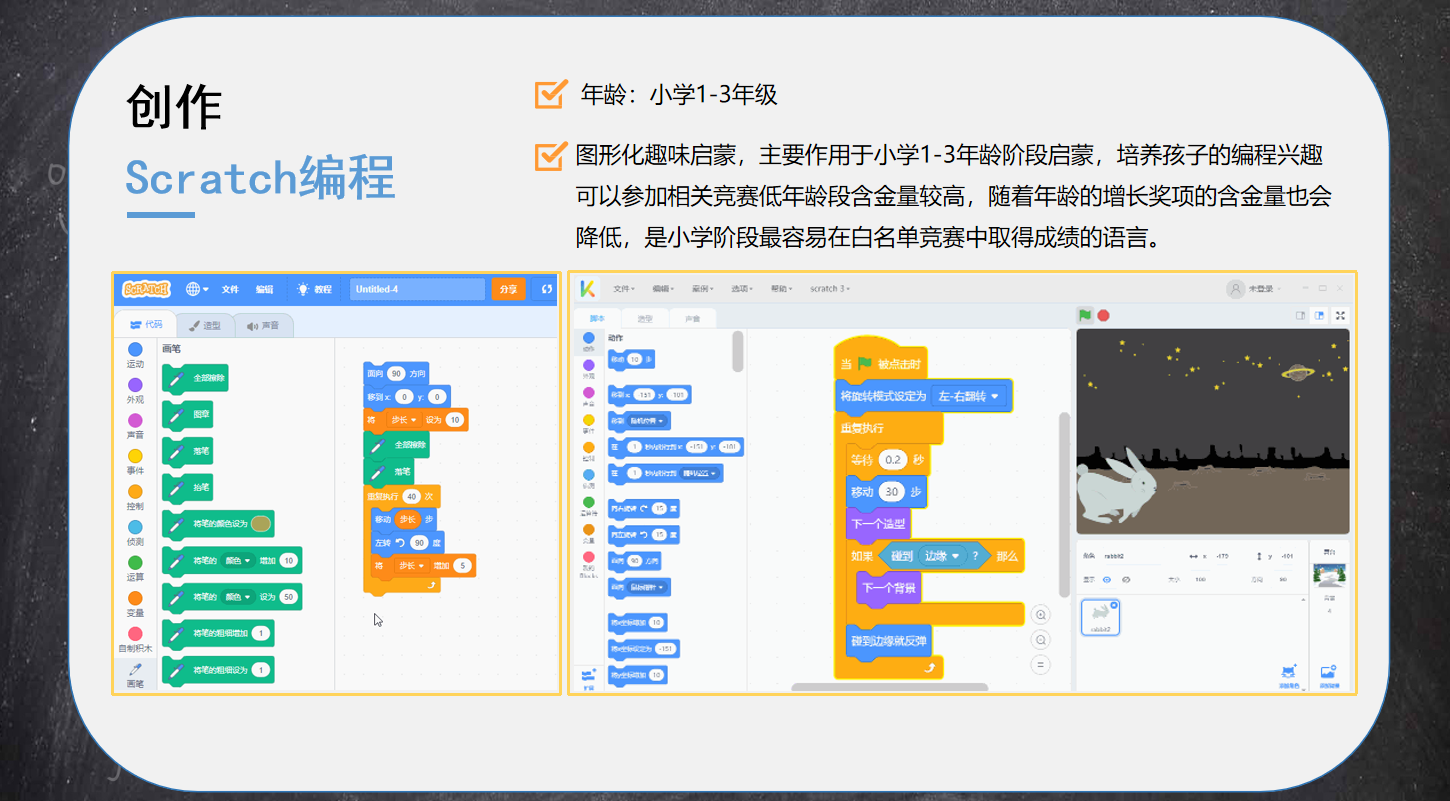Image resolution: width=1450 pixels, height=801 pixels.
Task: Enter fullscreen stage mode
Action: coord(1340,315)
